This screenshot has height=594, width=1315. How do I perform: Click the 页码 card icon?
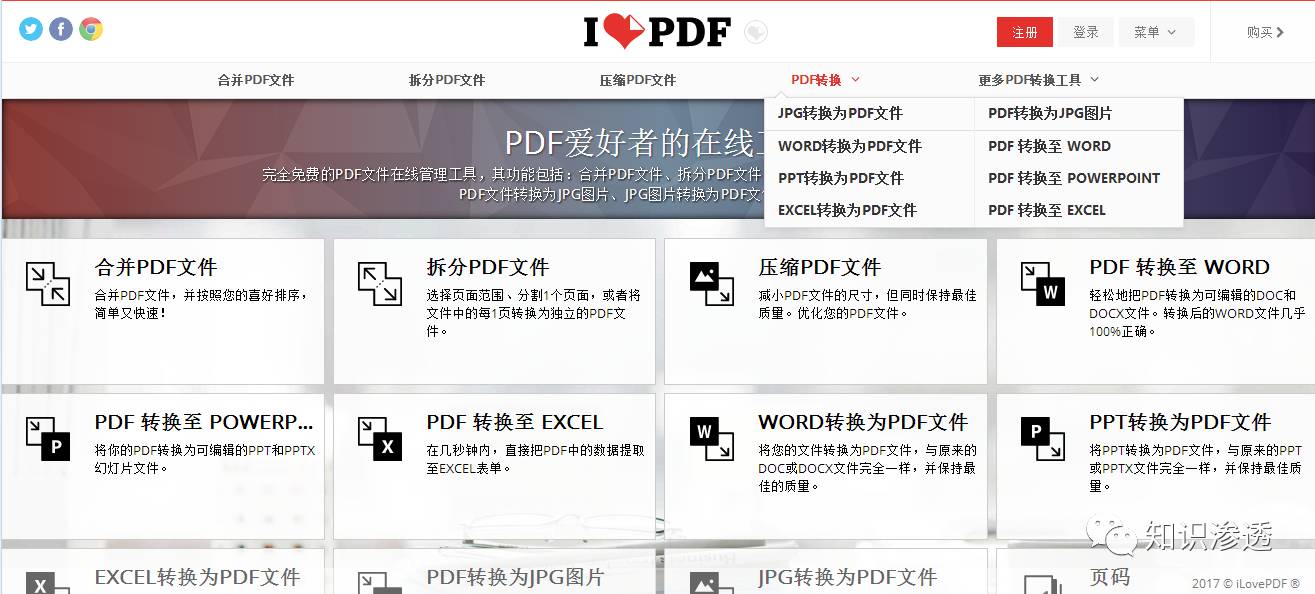[1043, 583]
